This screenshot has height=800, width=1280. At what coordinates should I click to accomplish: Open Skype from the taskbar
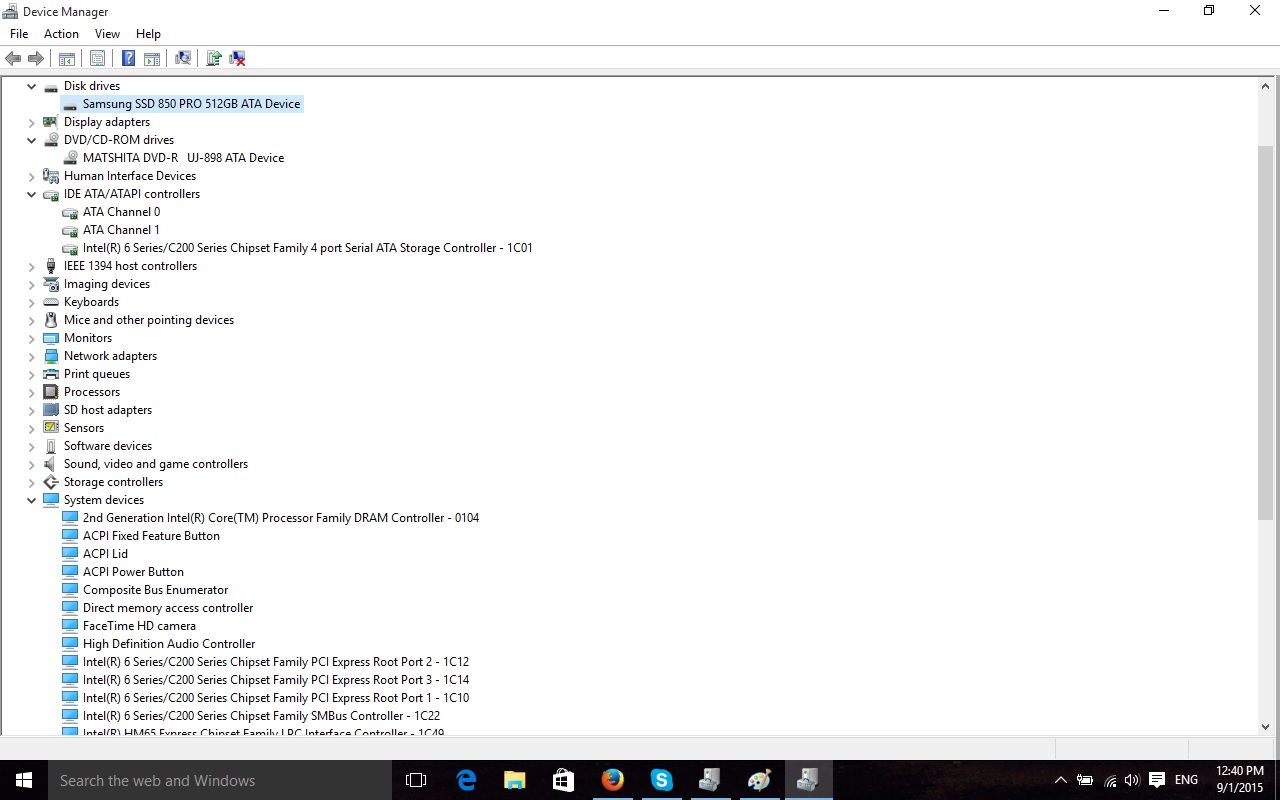pyautogui.click(x=661, y=780)
